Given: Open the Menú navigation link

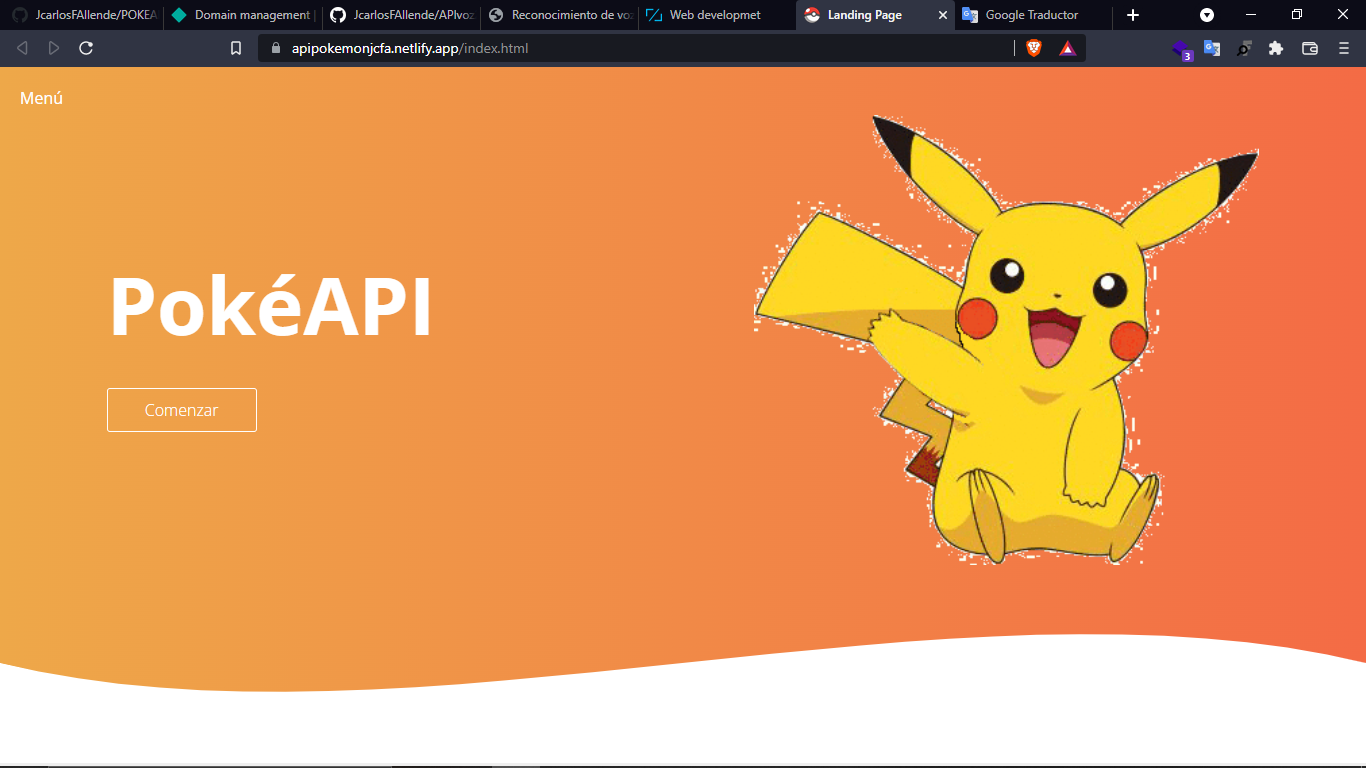Looking at the screenshot, I should [x=41, y=98].
